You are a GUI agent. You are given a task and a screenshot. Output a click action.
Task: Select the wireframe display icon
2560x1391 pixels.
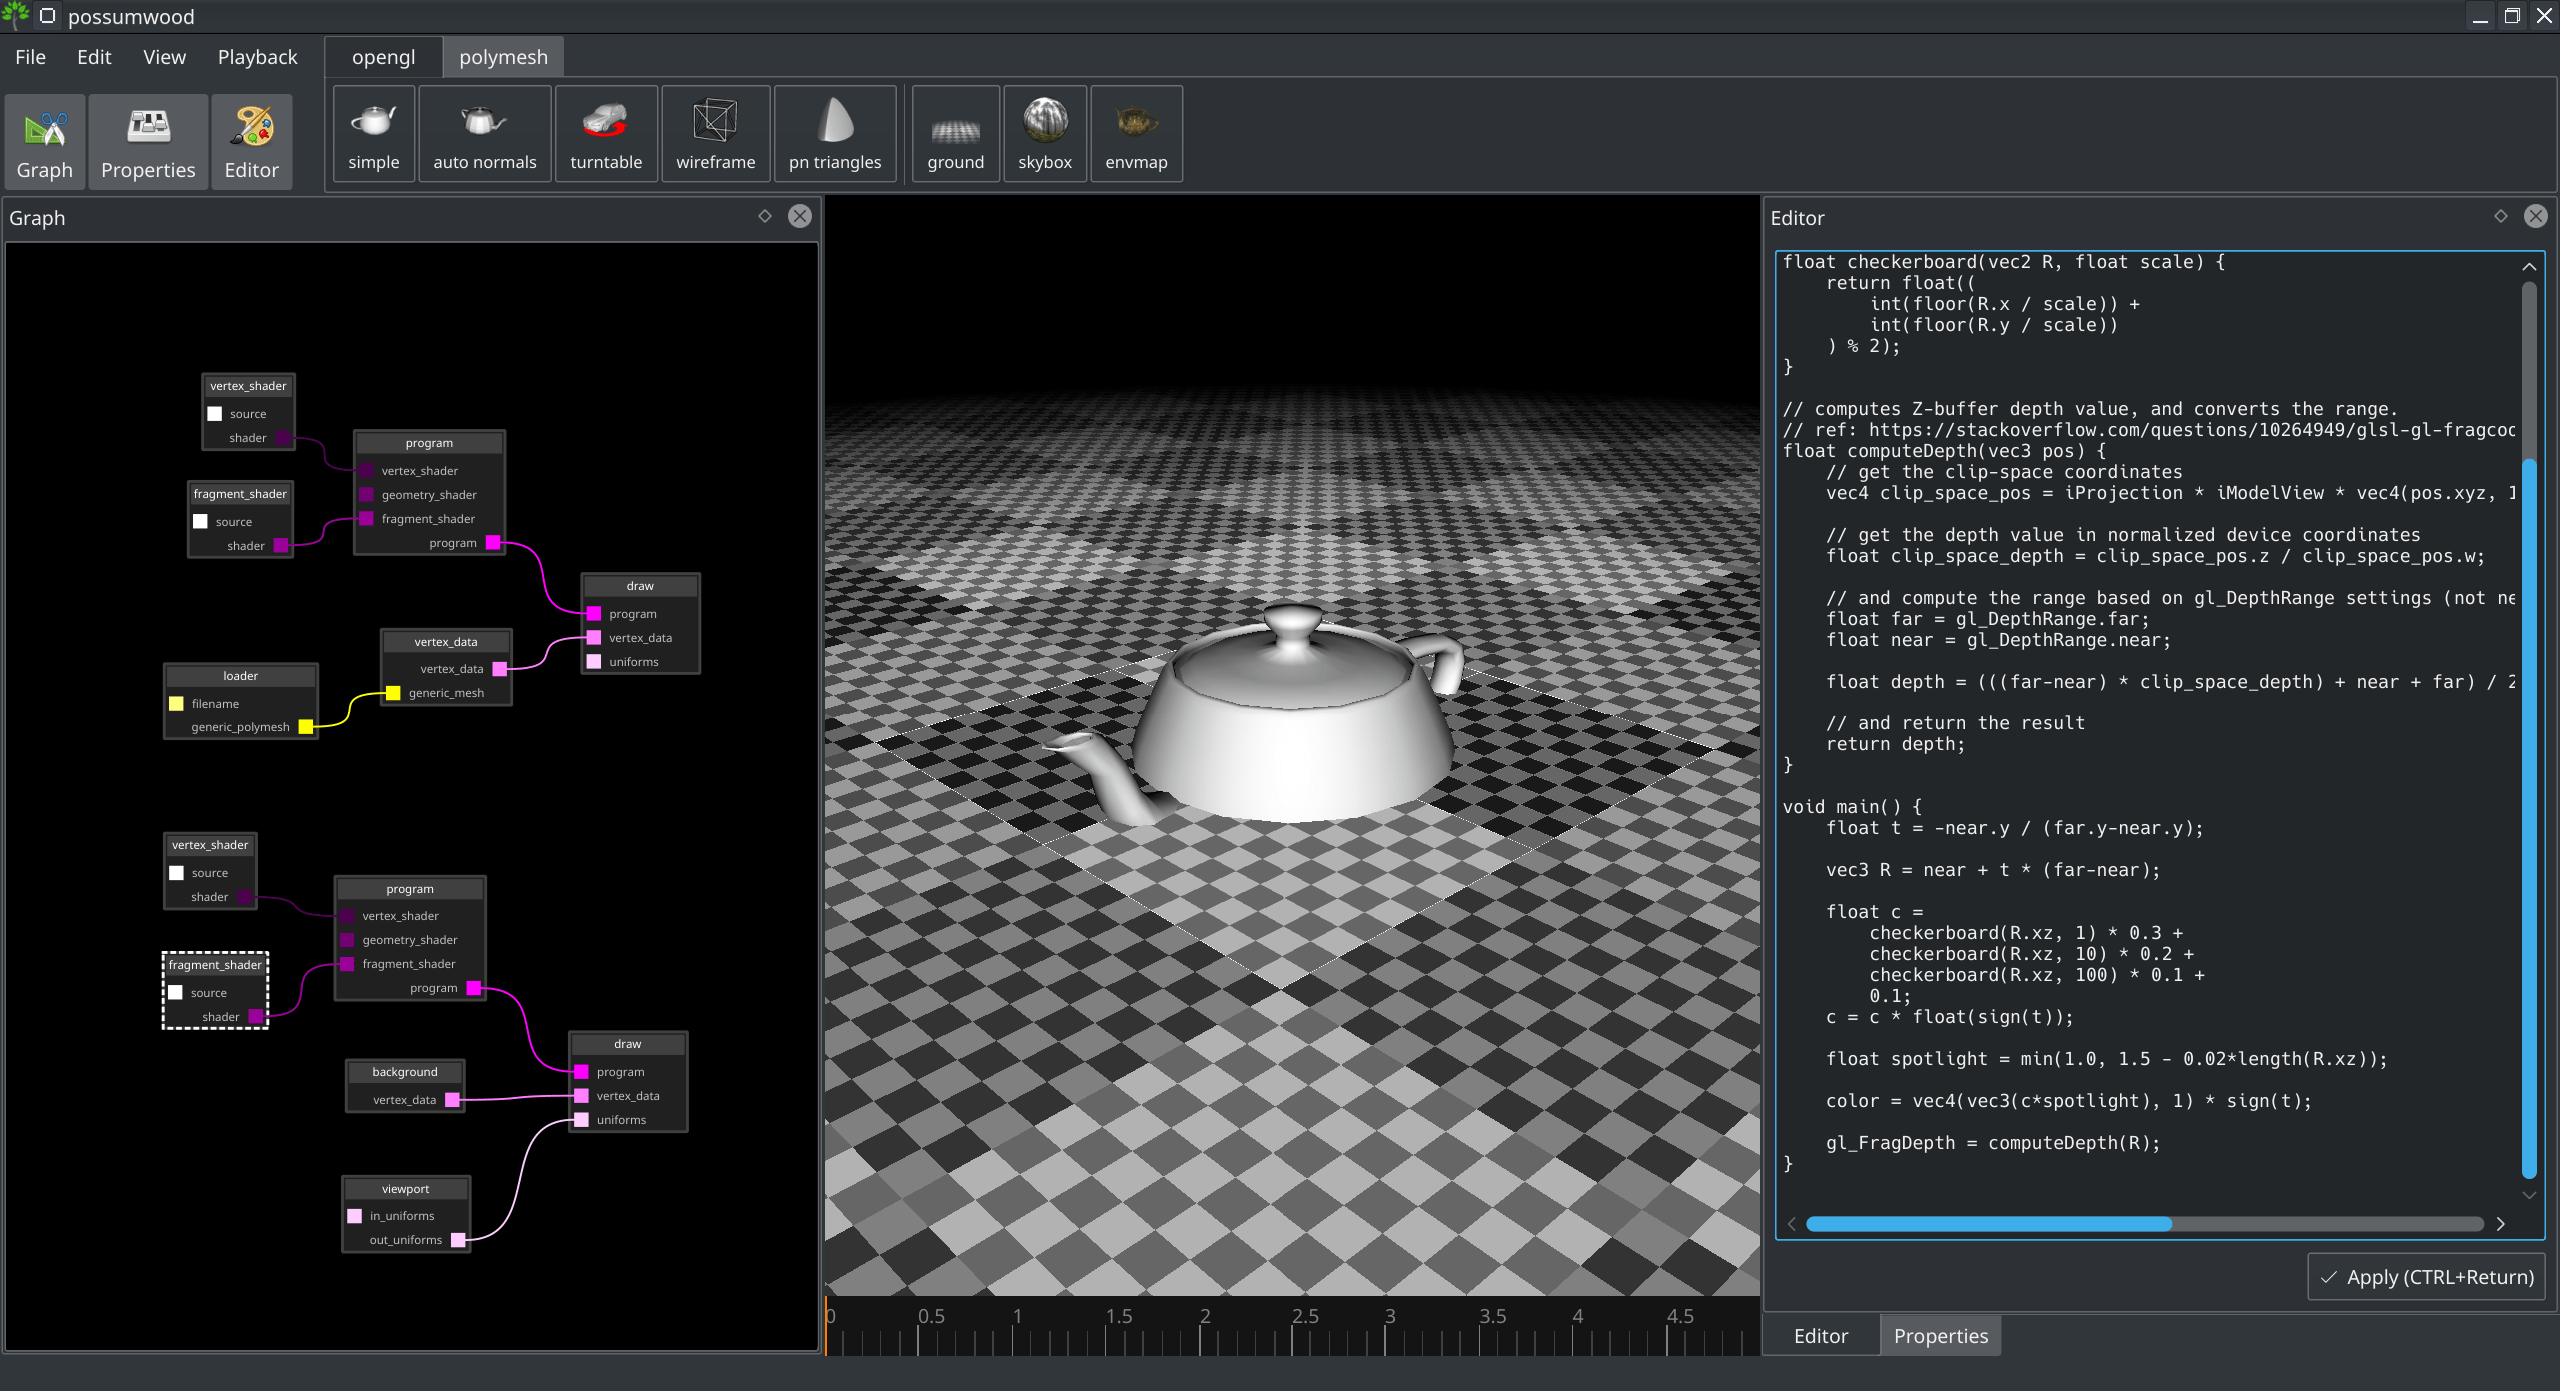click(x=714, y=133)
